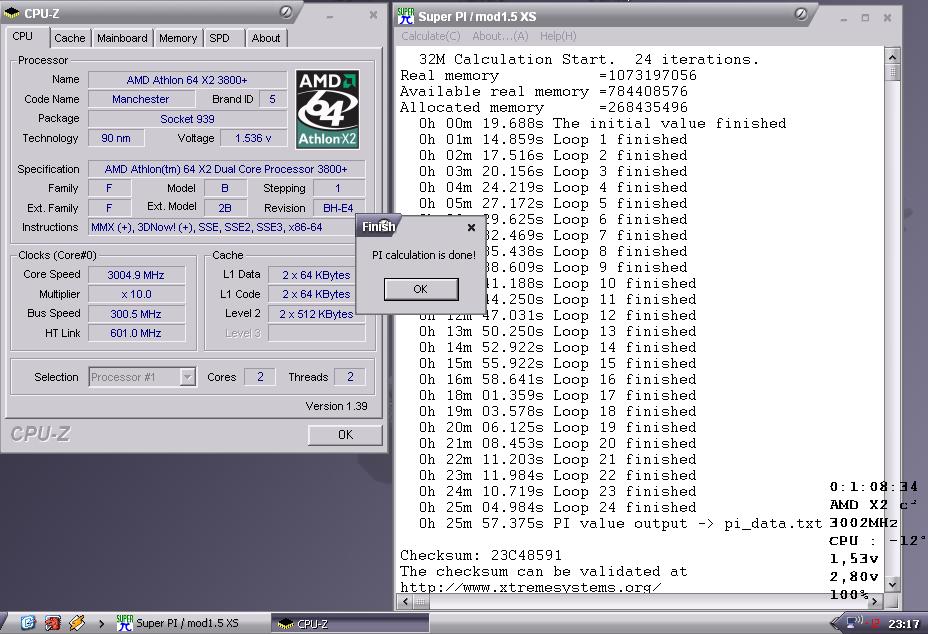
Task: Click the Technology value 90 nm
Action: click(115, 138)
